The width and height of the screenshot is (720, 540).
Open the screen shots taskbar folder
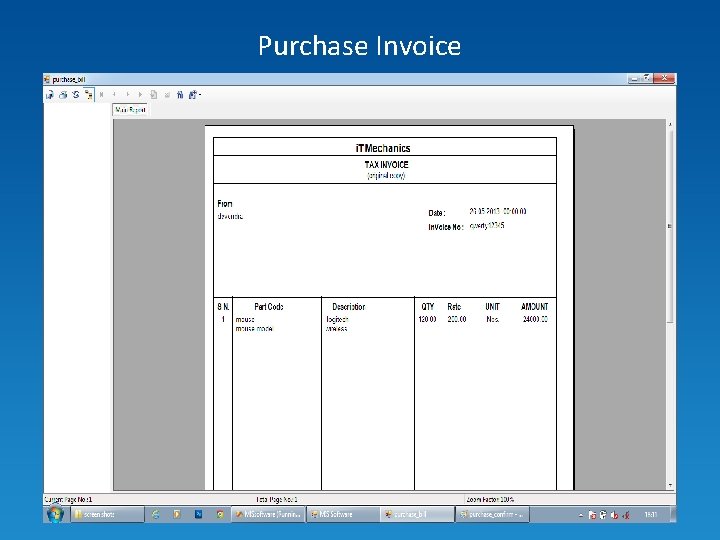[x=107, y=514]
